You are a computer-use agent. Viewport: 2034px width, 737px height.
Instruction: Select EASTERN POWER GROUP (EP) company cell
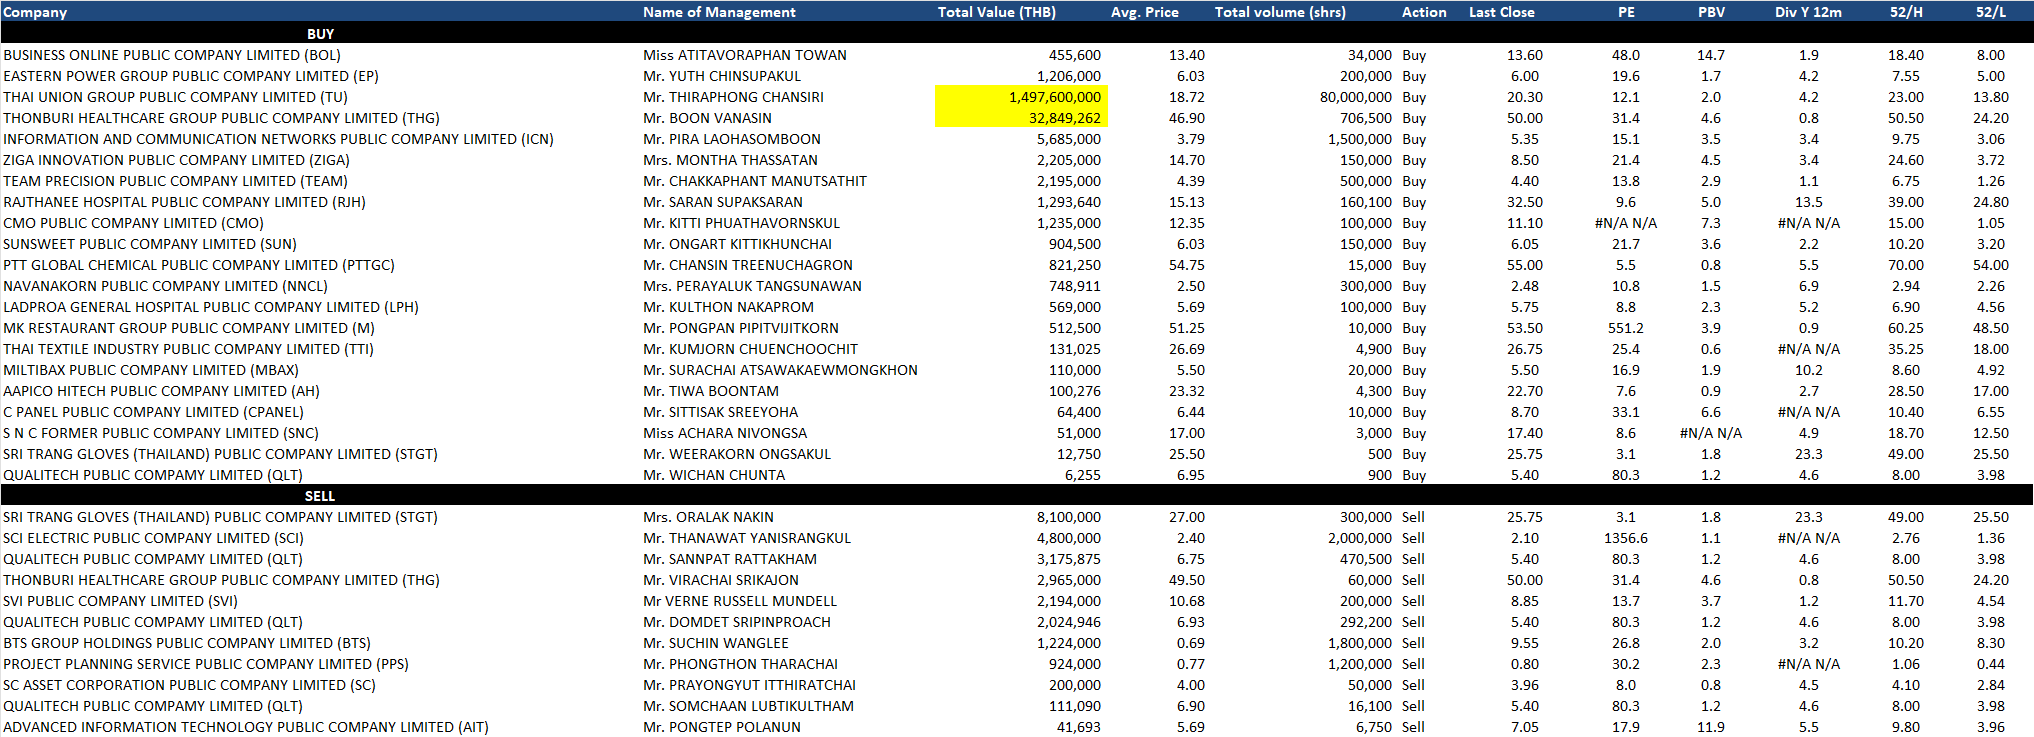point(191,76)
